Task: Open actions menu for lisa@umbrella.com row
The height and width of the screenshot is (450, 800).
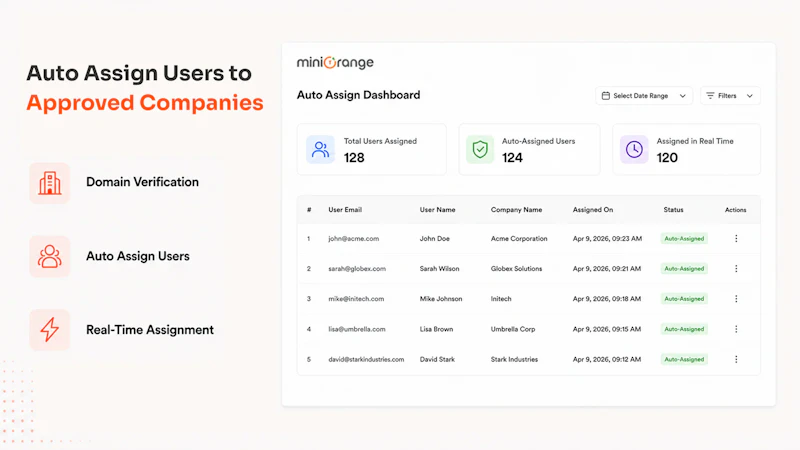Action: pos(736,329)
